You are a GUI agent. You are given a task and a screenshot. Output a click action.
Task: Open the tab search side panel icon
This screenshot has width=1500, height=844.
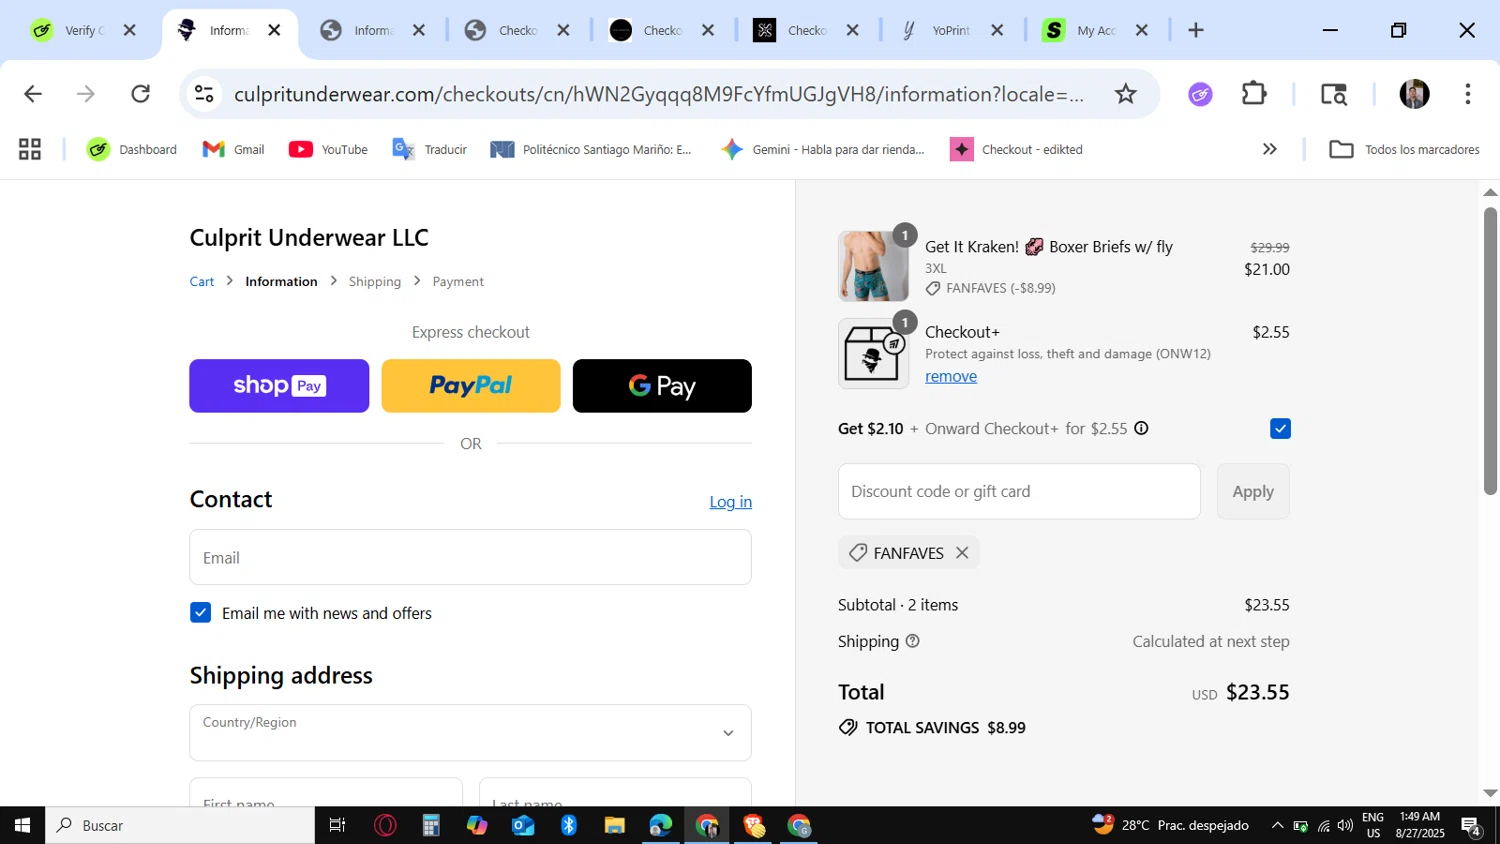tap(1334, 94)
